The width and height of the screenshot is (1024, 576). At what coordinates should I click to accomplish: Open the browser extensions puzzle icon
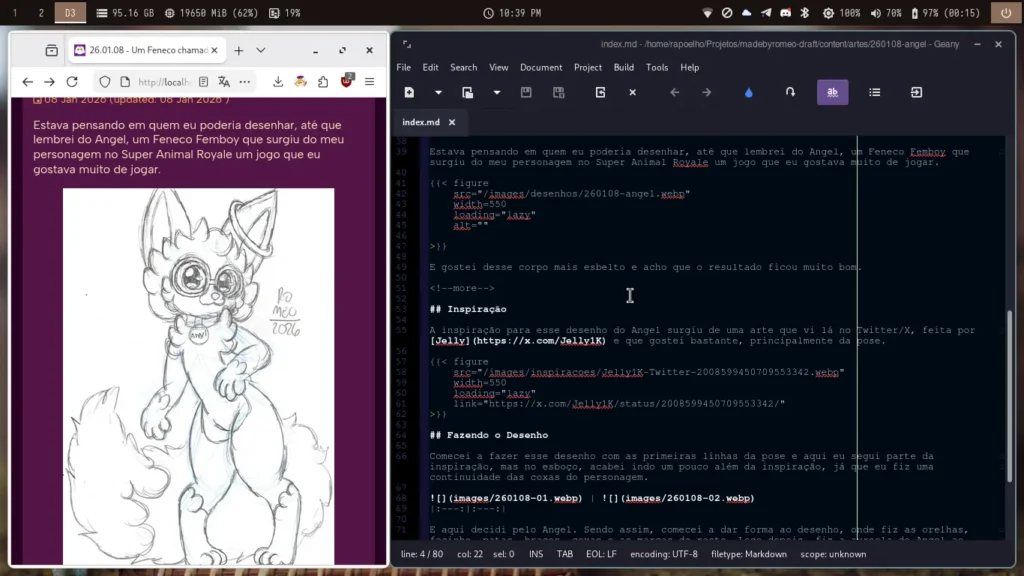click(x=323, y=82)
